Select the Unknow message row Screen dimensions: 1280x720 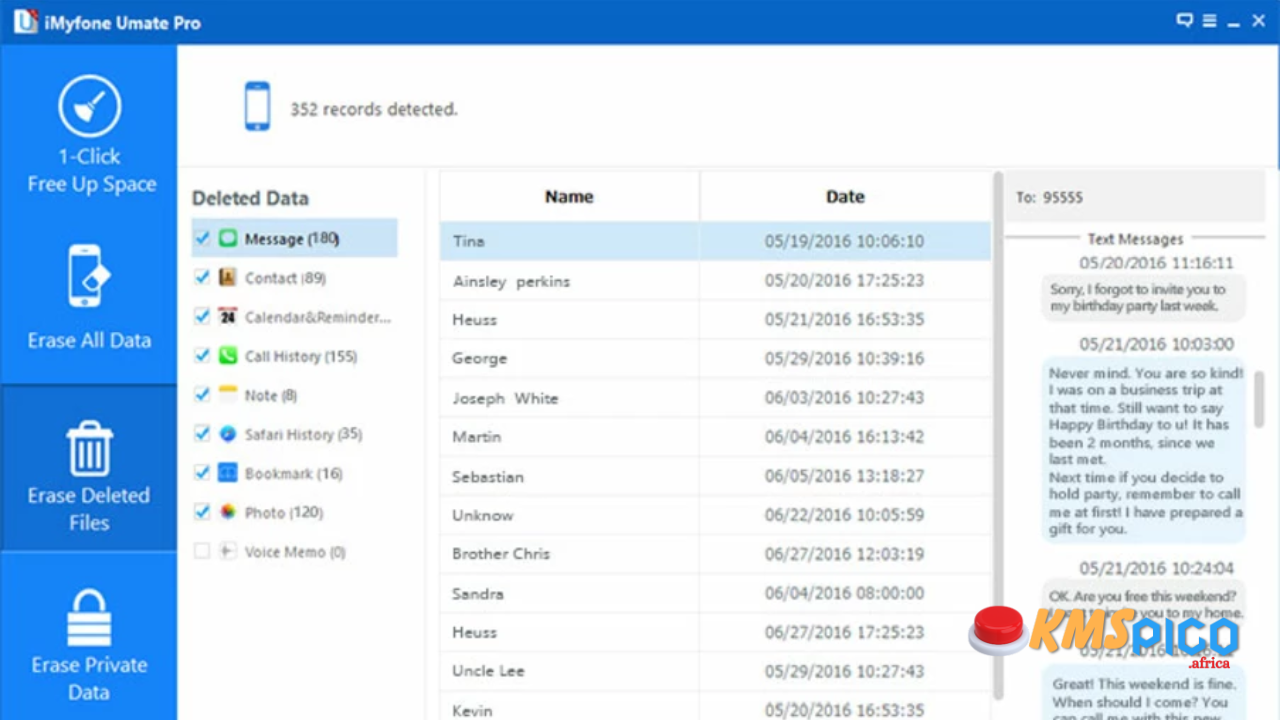[x=715, y=515]
